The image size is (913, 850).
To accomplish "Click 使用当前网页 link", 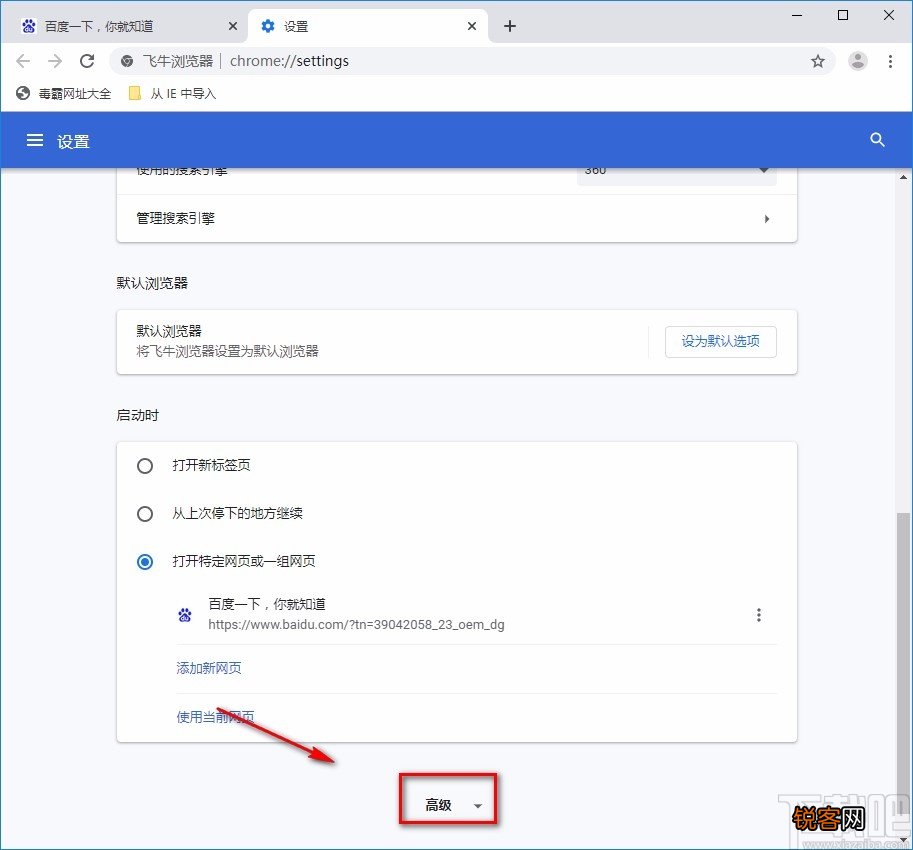I will point(215,717).
